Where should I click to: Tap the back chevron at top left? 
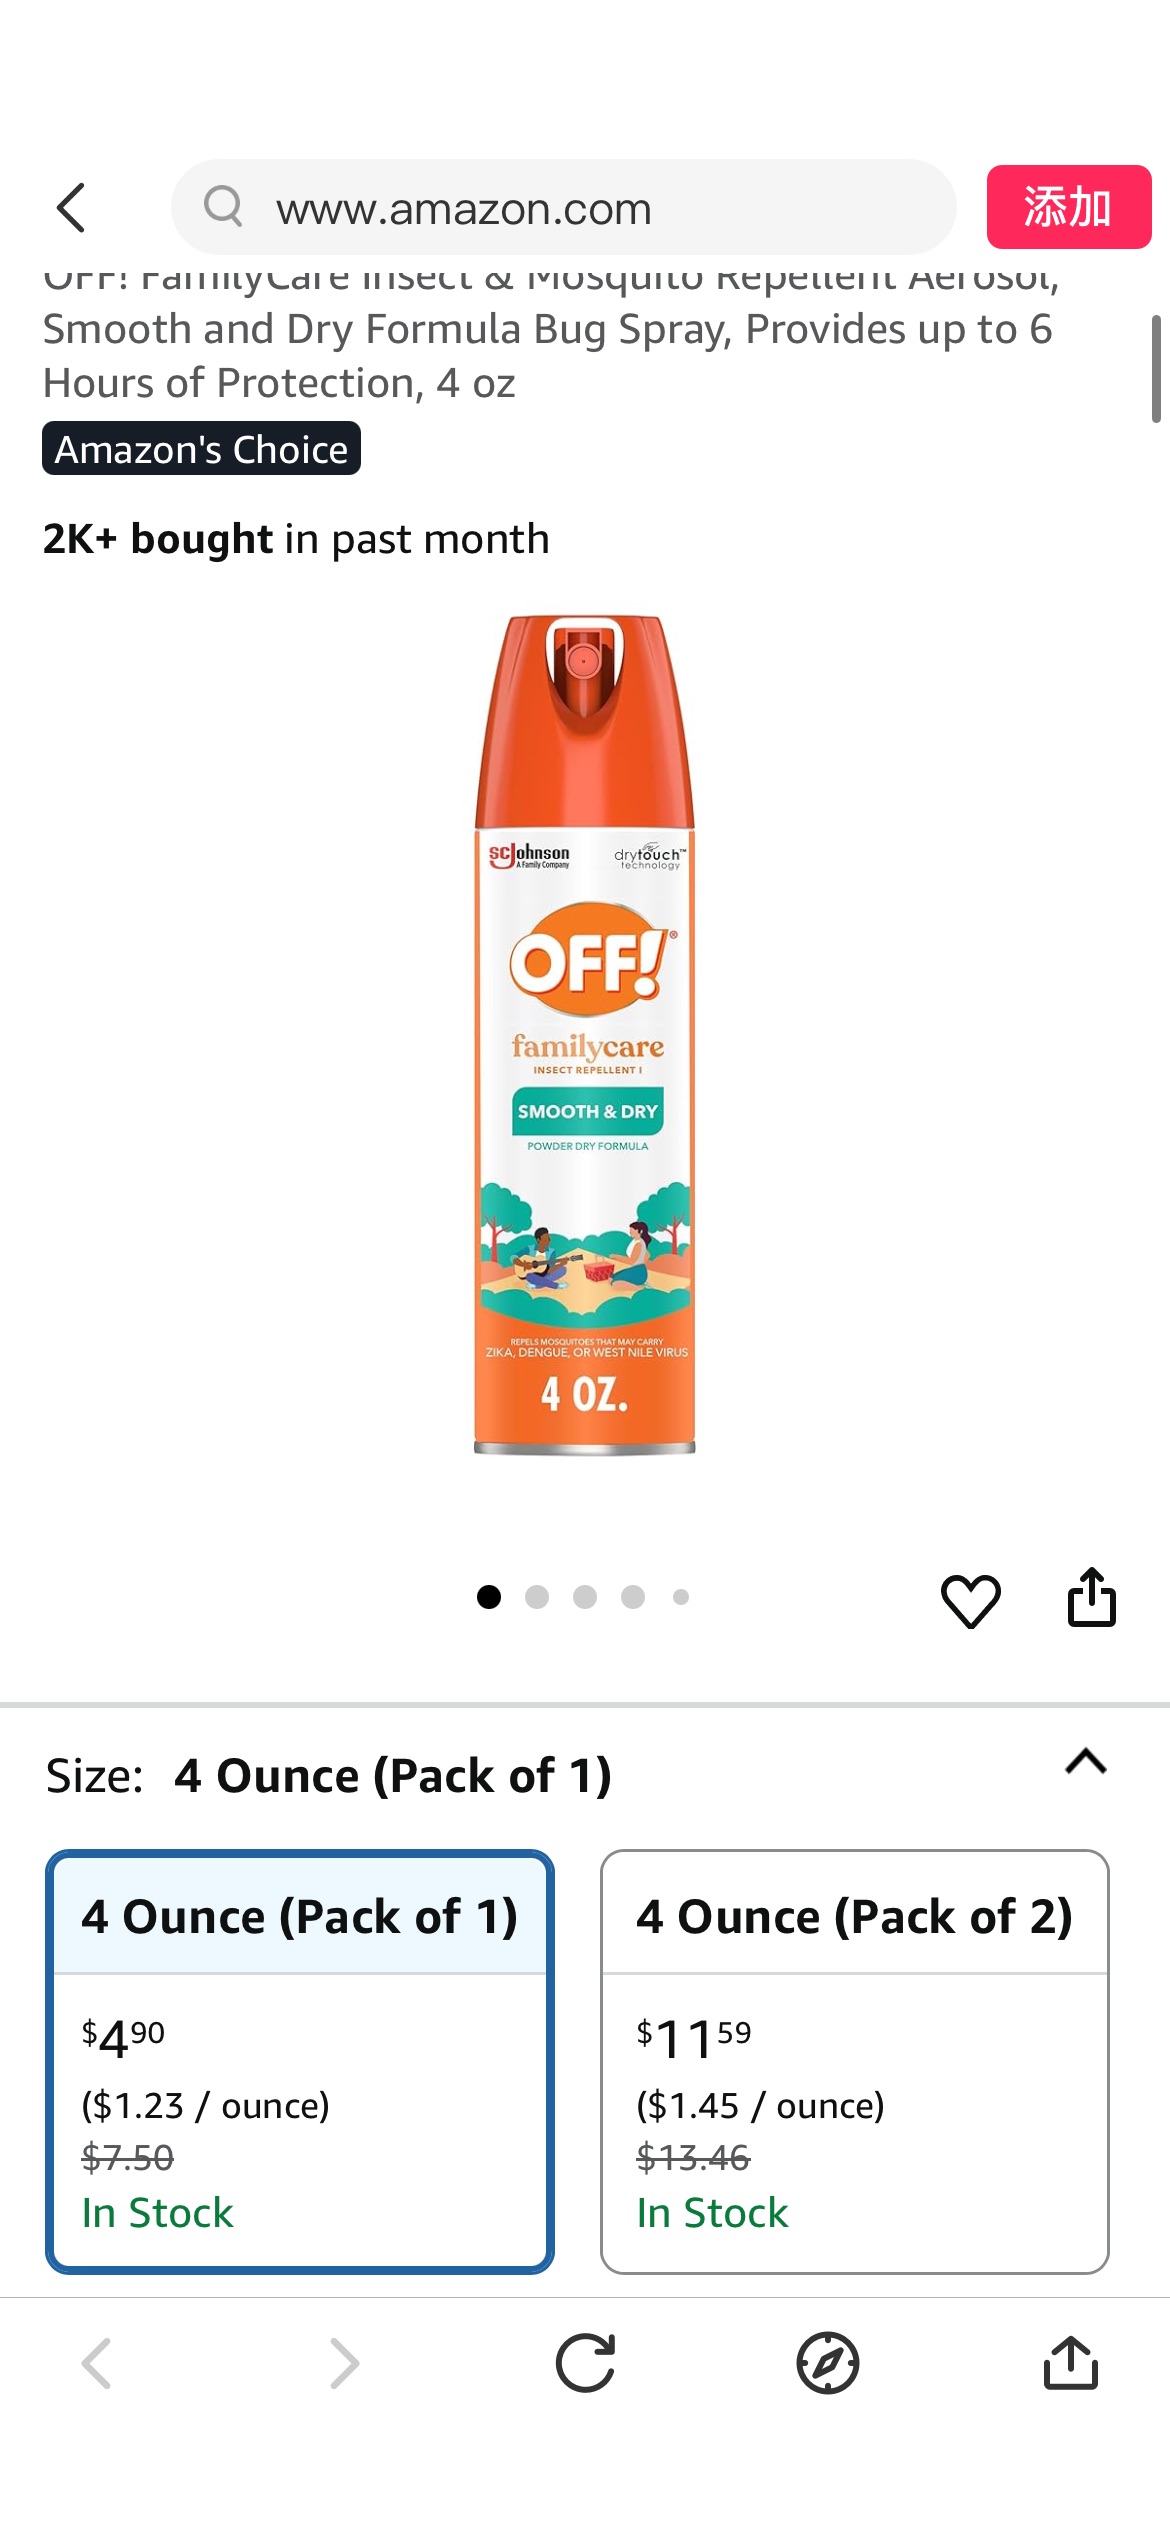point(70,207)
